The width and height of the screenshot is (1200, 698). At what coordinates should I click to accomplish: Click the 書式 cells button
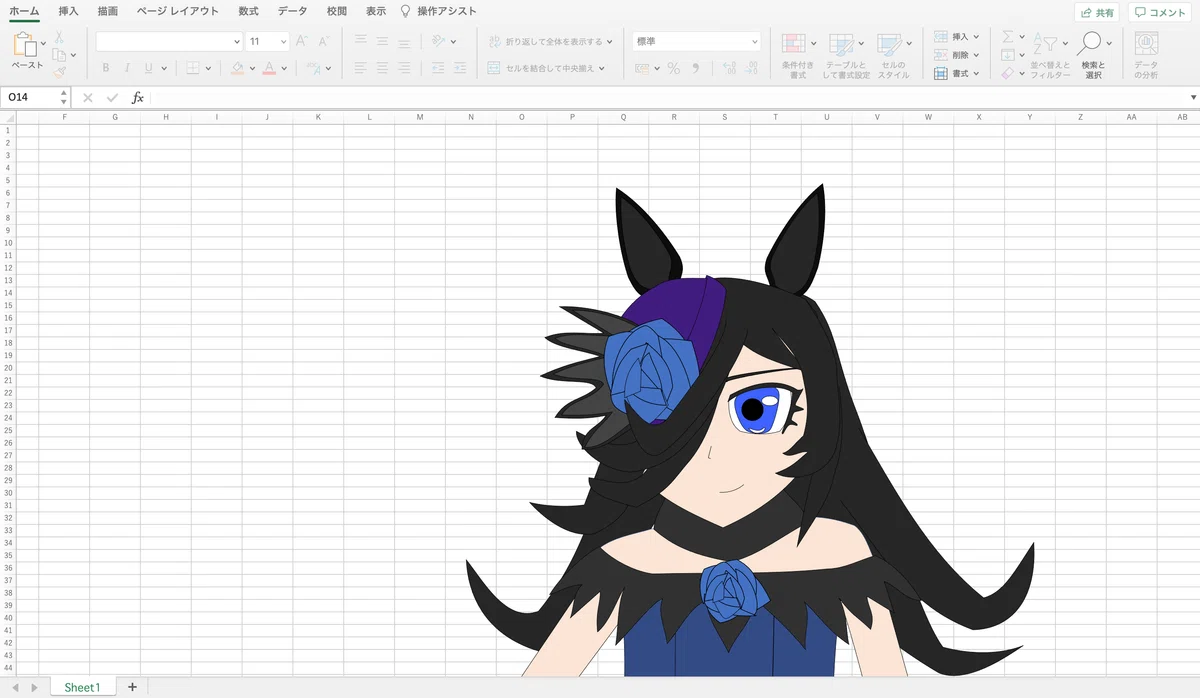(x=956, y=73)
